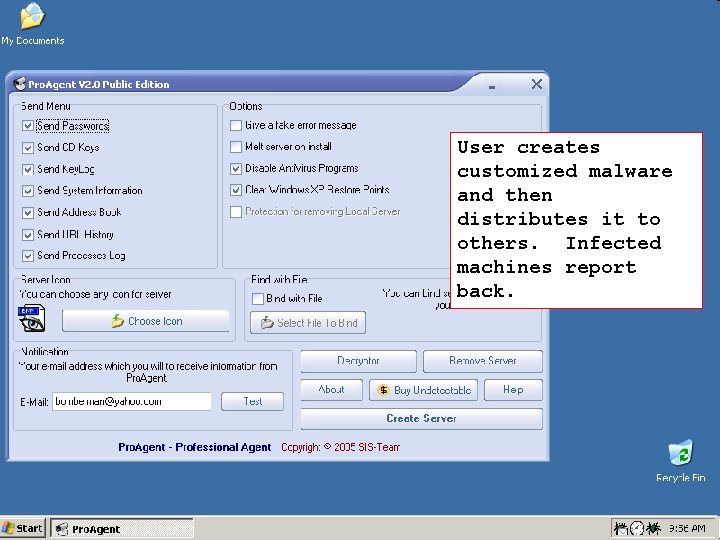Uncheck Send Passwords checkbox
This screenshot has height=540, width=720.
click(28, 126)
